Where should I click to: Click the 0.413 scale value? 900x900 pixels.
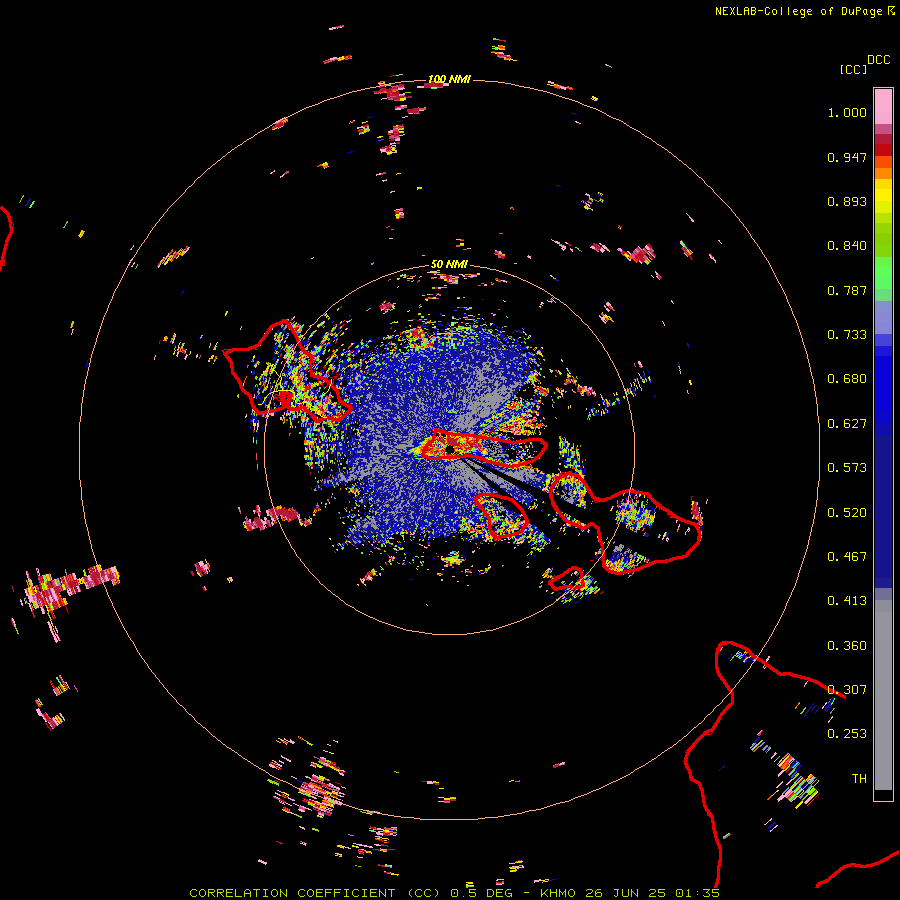click(x=847, y=601)
